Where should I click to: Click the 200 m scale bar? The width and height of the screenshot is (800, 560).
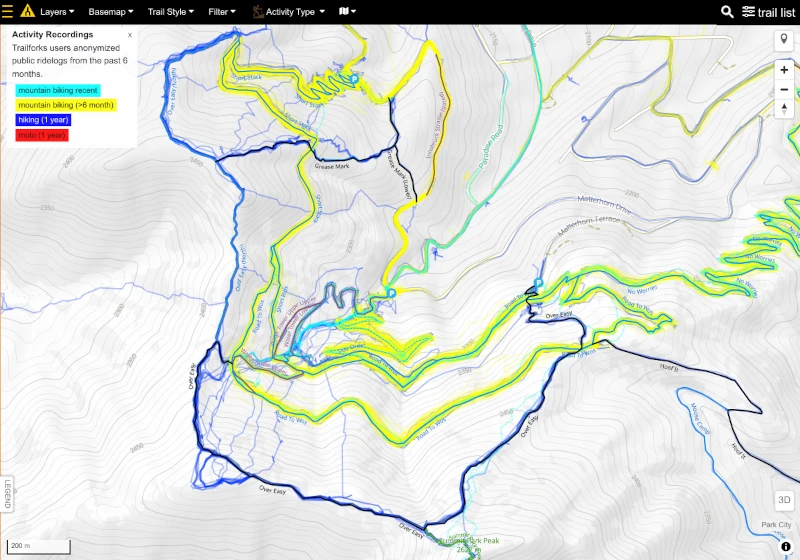[x=38, y=546]
